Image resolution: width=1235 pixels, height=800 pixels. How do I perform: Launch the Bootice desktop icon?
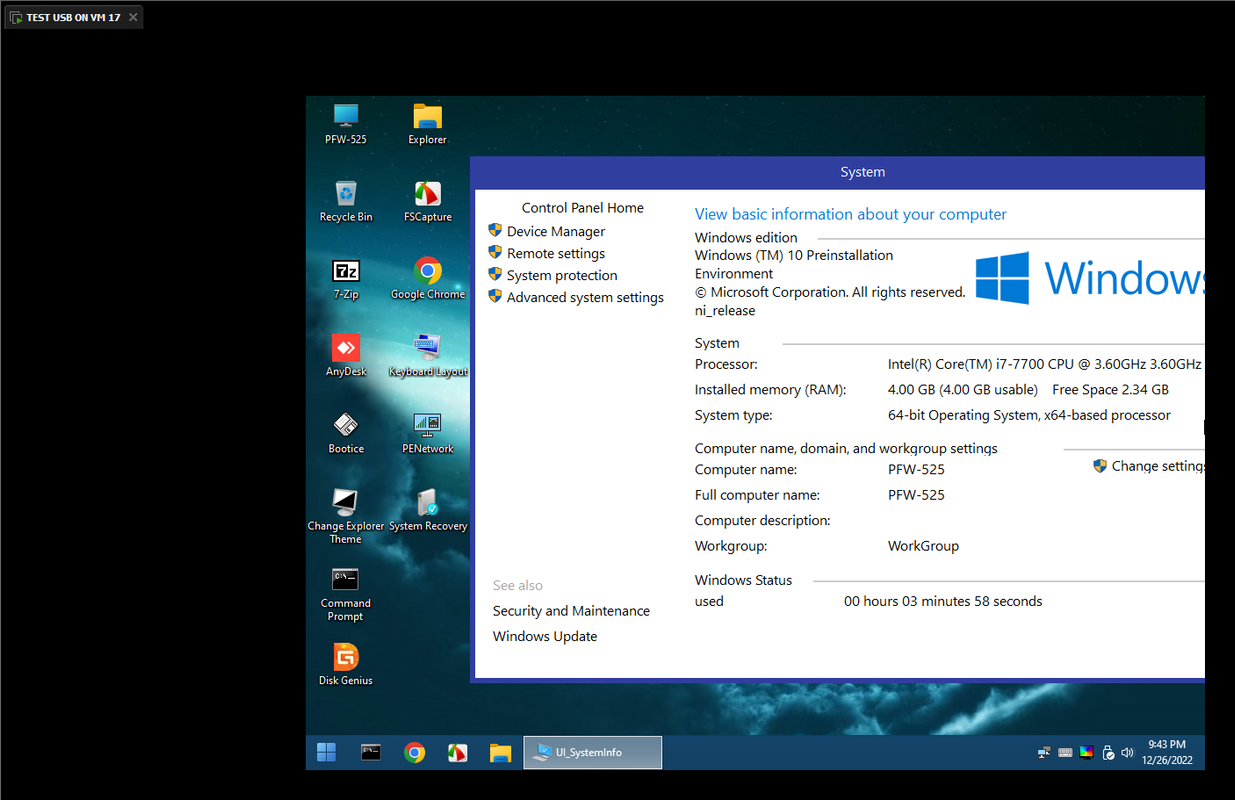point(346,433)
